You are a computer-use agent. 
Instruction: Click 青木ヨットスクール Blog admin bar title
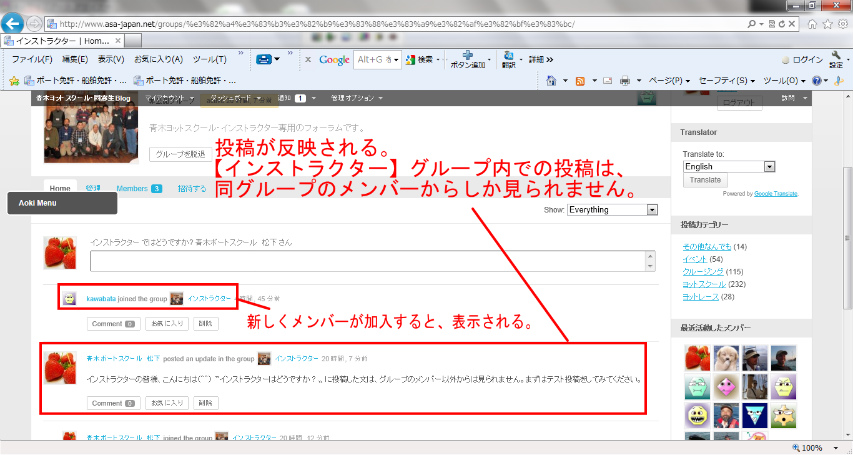click(x=83, y=99)
